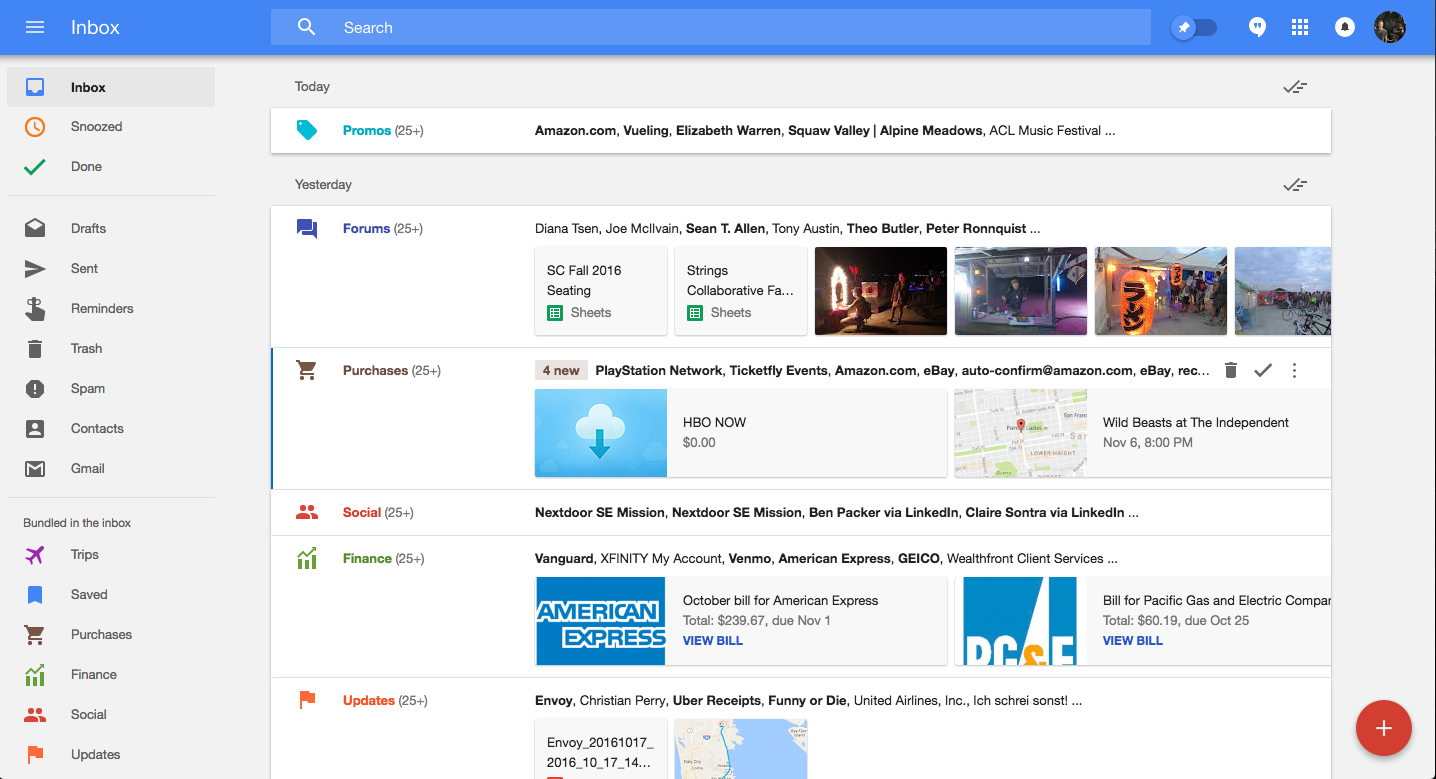
Task: Sweep all Yesterday items done
Action: pyautogui.click(x=1295, y=185)
